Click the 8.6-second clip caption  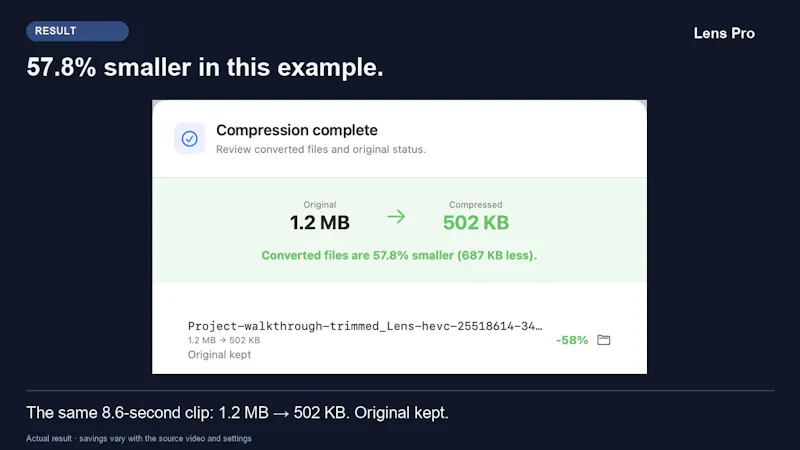click(237, 413)
